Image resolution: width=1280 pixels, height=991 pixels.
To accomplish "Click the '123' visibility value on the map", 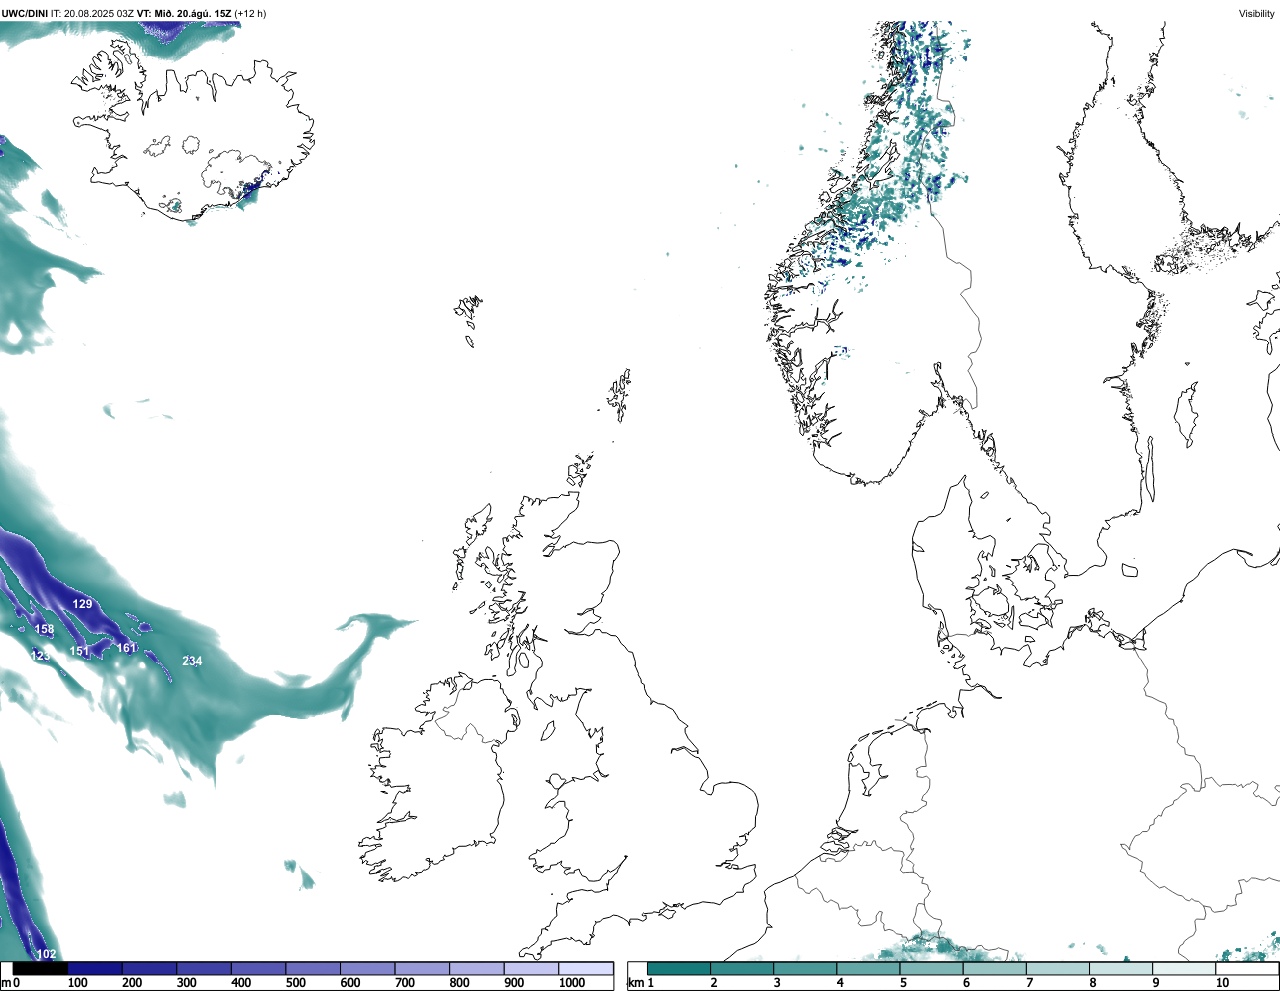I will click(40, 655).
